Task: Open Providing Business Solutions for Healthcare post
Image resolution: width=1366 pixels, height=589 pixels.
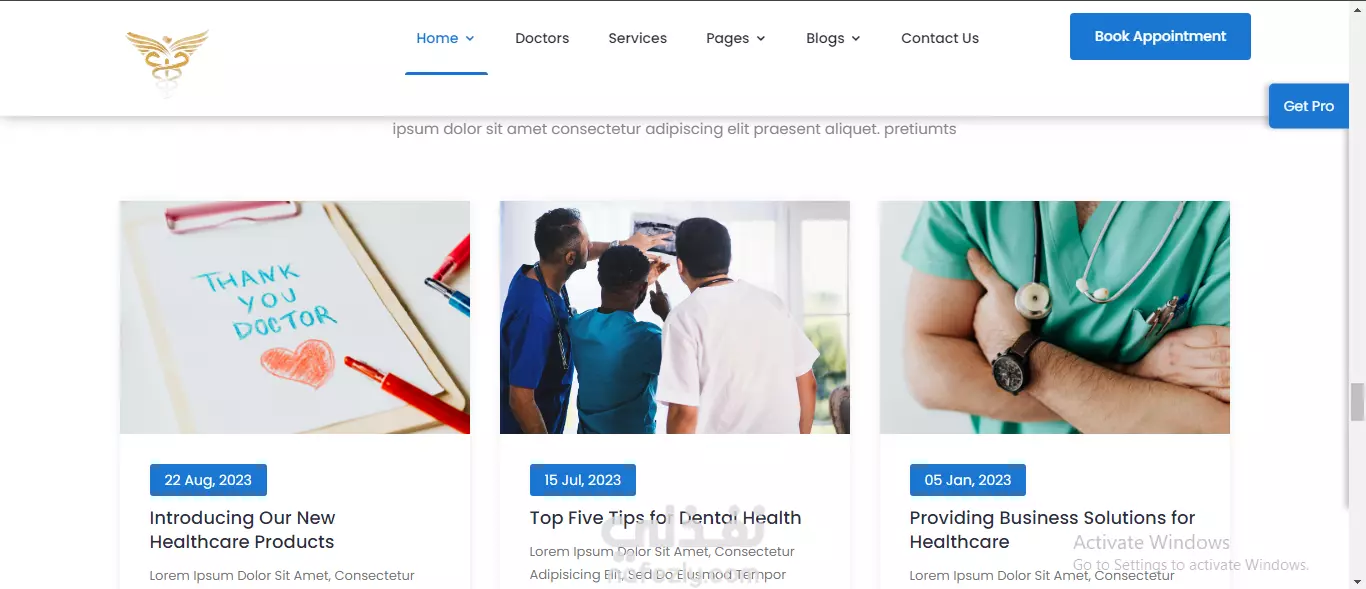Action: click(1053, 530)
